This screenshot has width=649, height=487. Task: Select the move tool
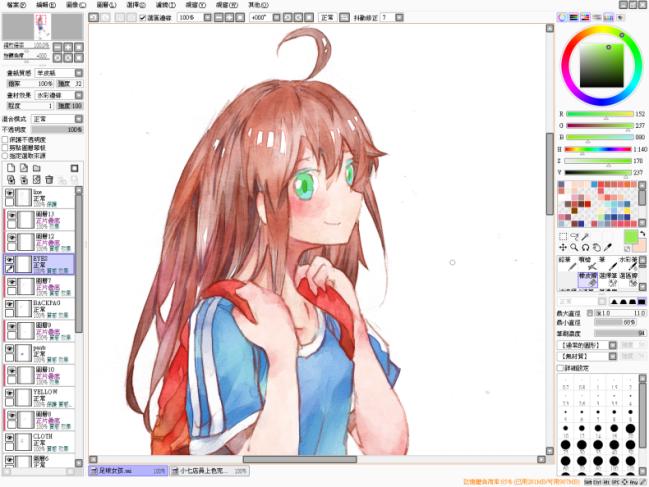pos(563,247)
